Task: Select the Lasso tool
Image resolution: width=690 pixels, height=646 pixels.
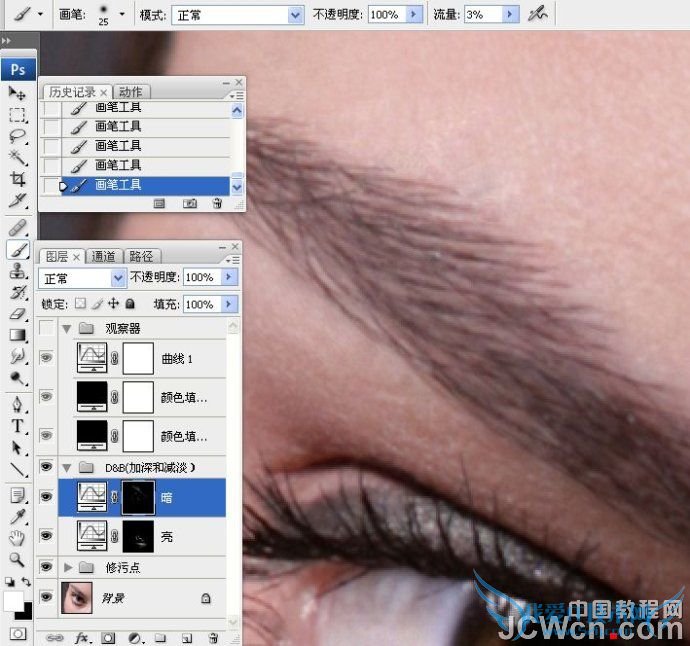Action: [x=17, y=136]
